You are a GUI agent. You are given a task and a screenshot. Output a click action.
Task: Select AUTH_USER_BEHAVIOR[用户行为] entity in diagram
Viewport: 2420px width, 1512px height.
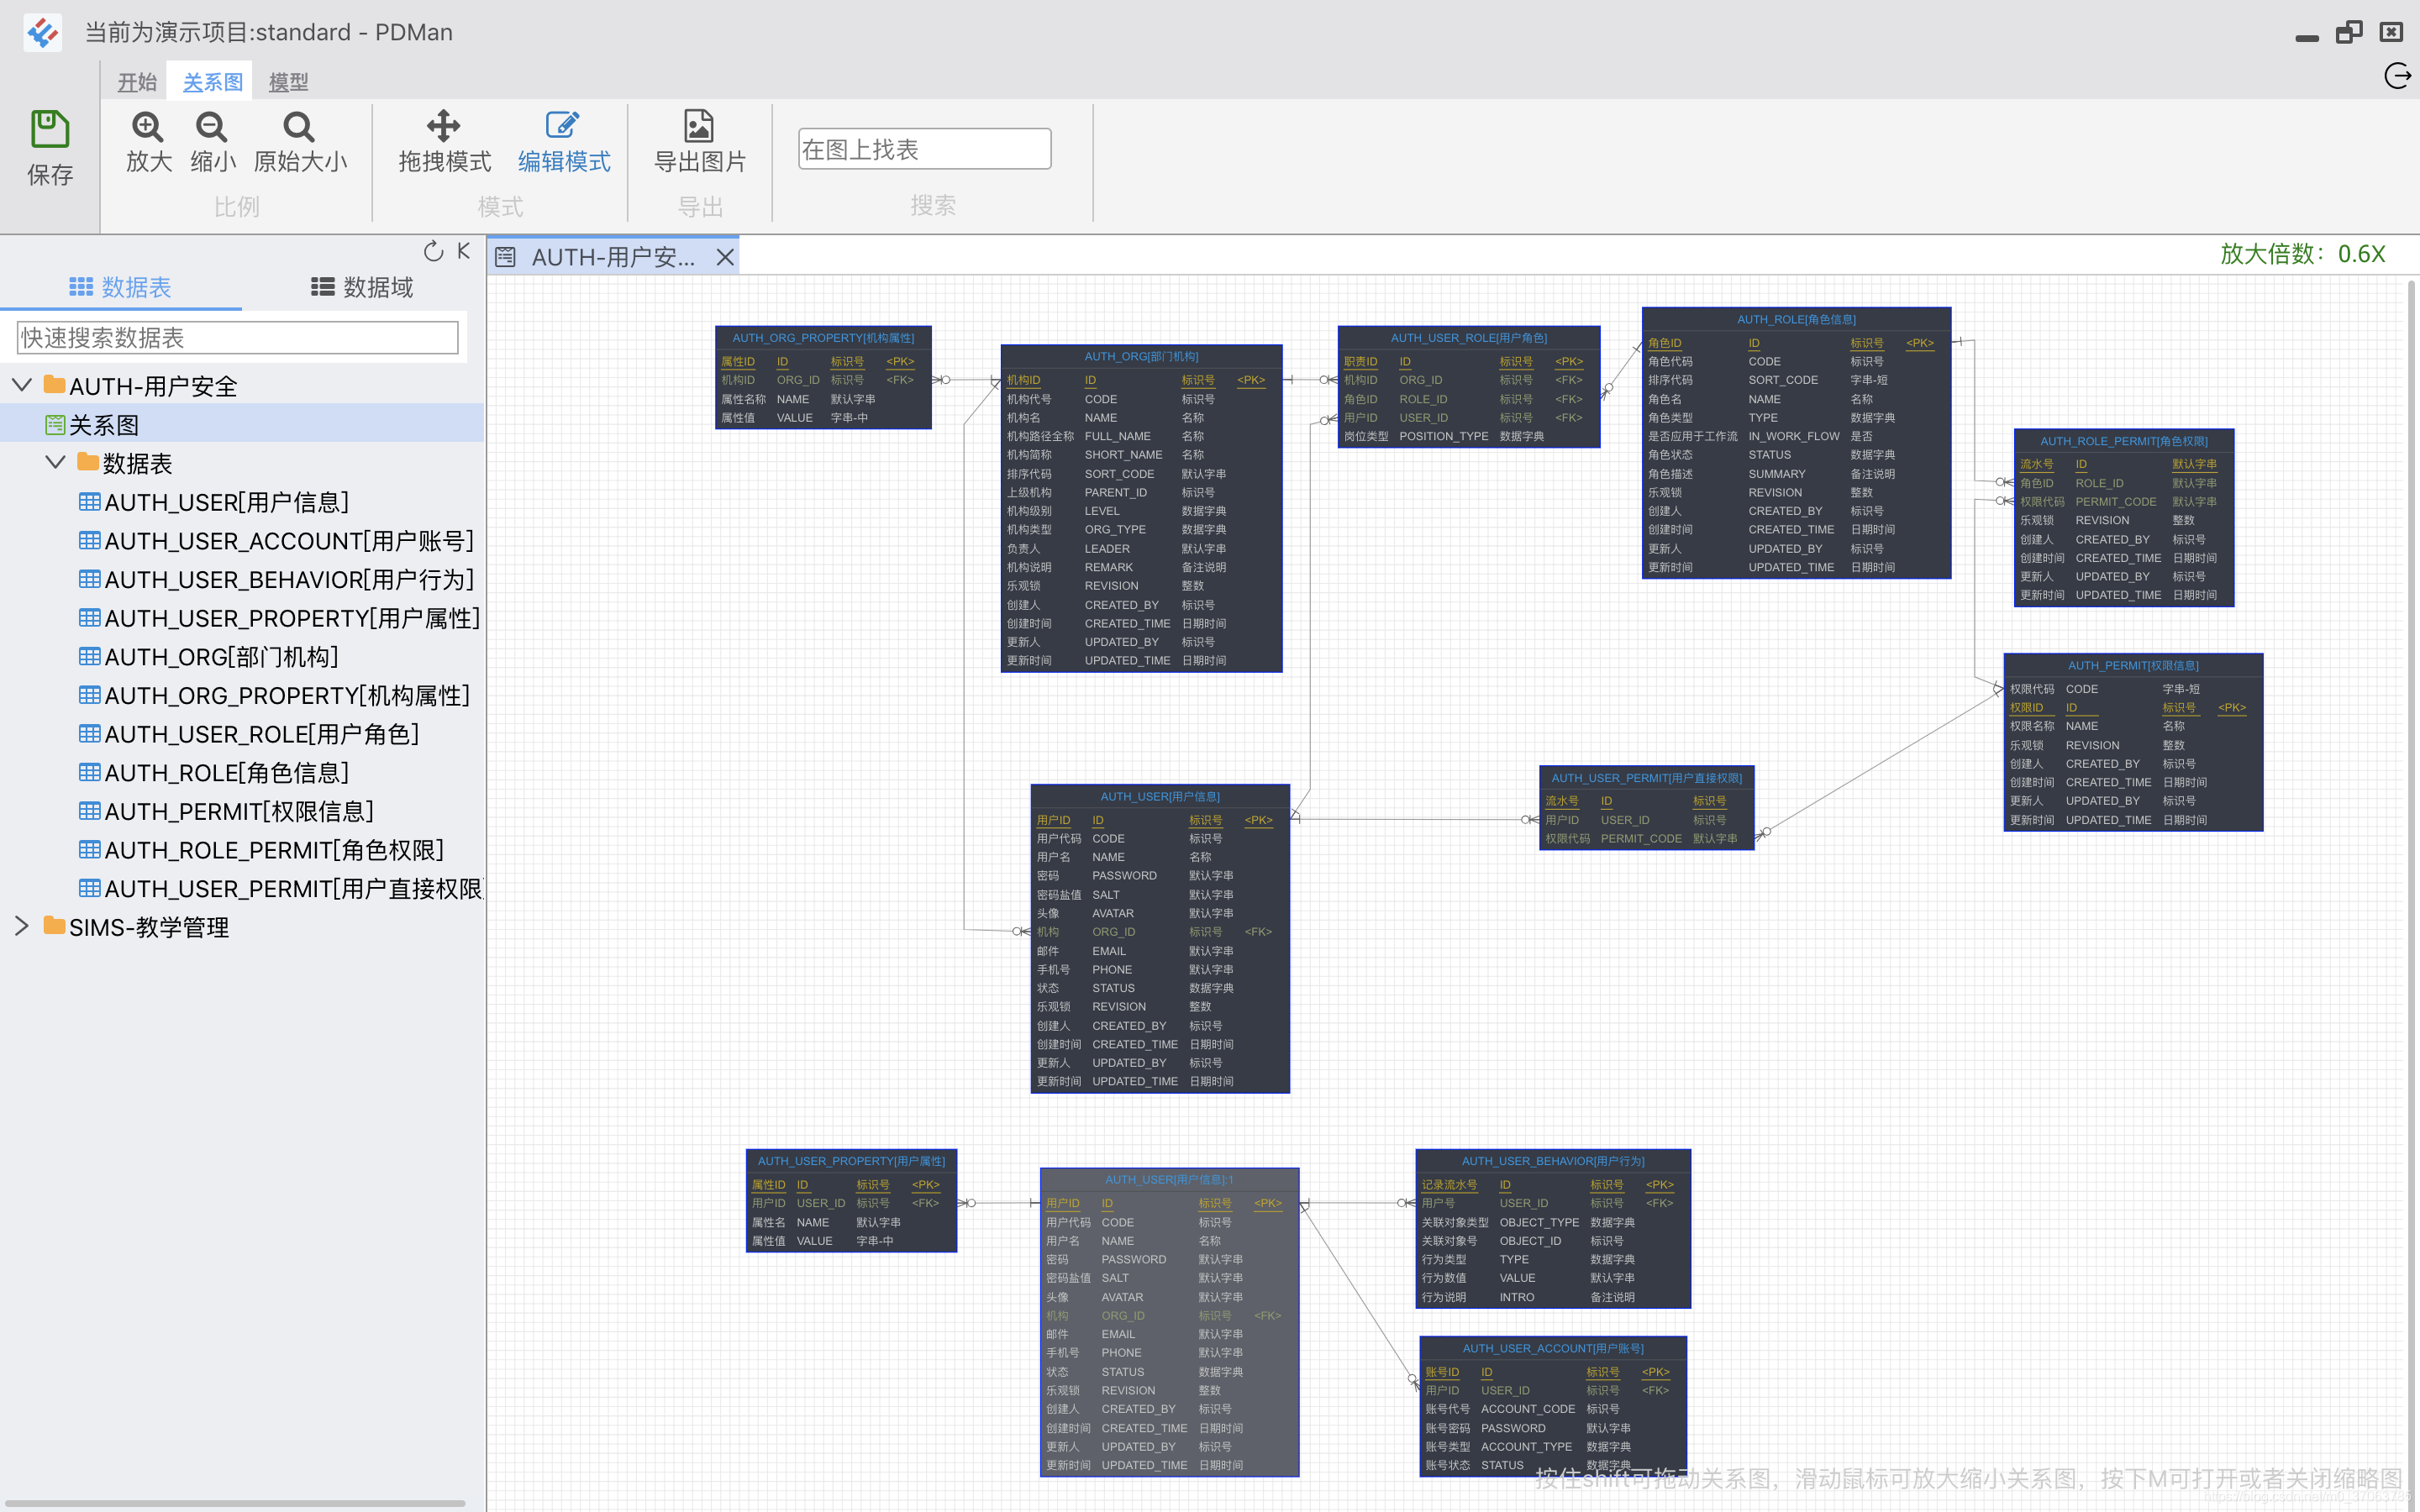click(1553, 1228)
